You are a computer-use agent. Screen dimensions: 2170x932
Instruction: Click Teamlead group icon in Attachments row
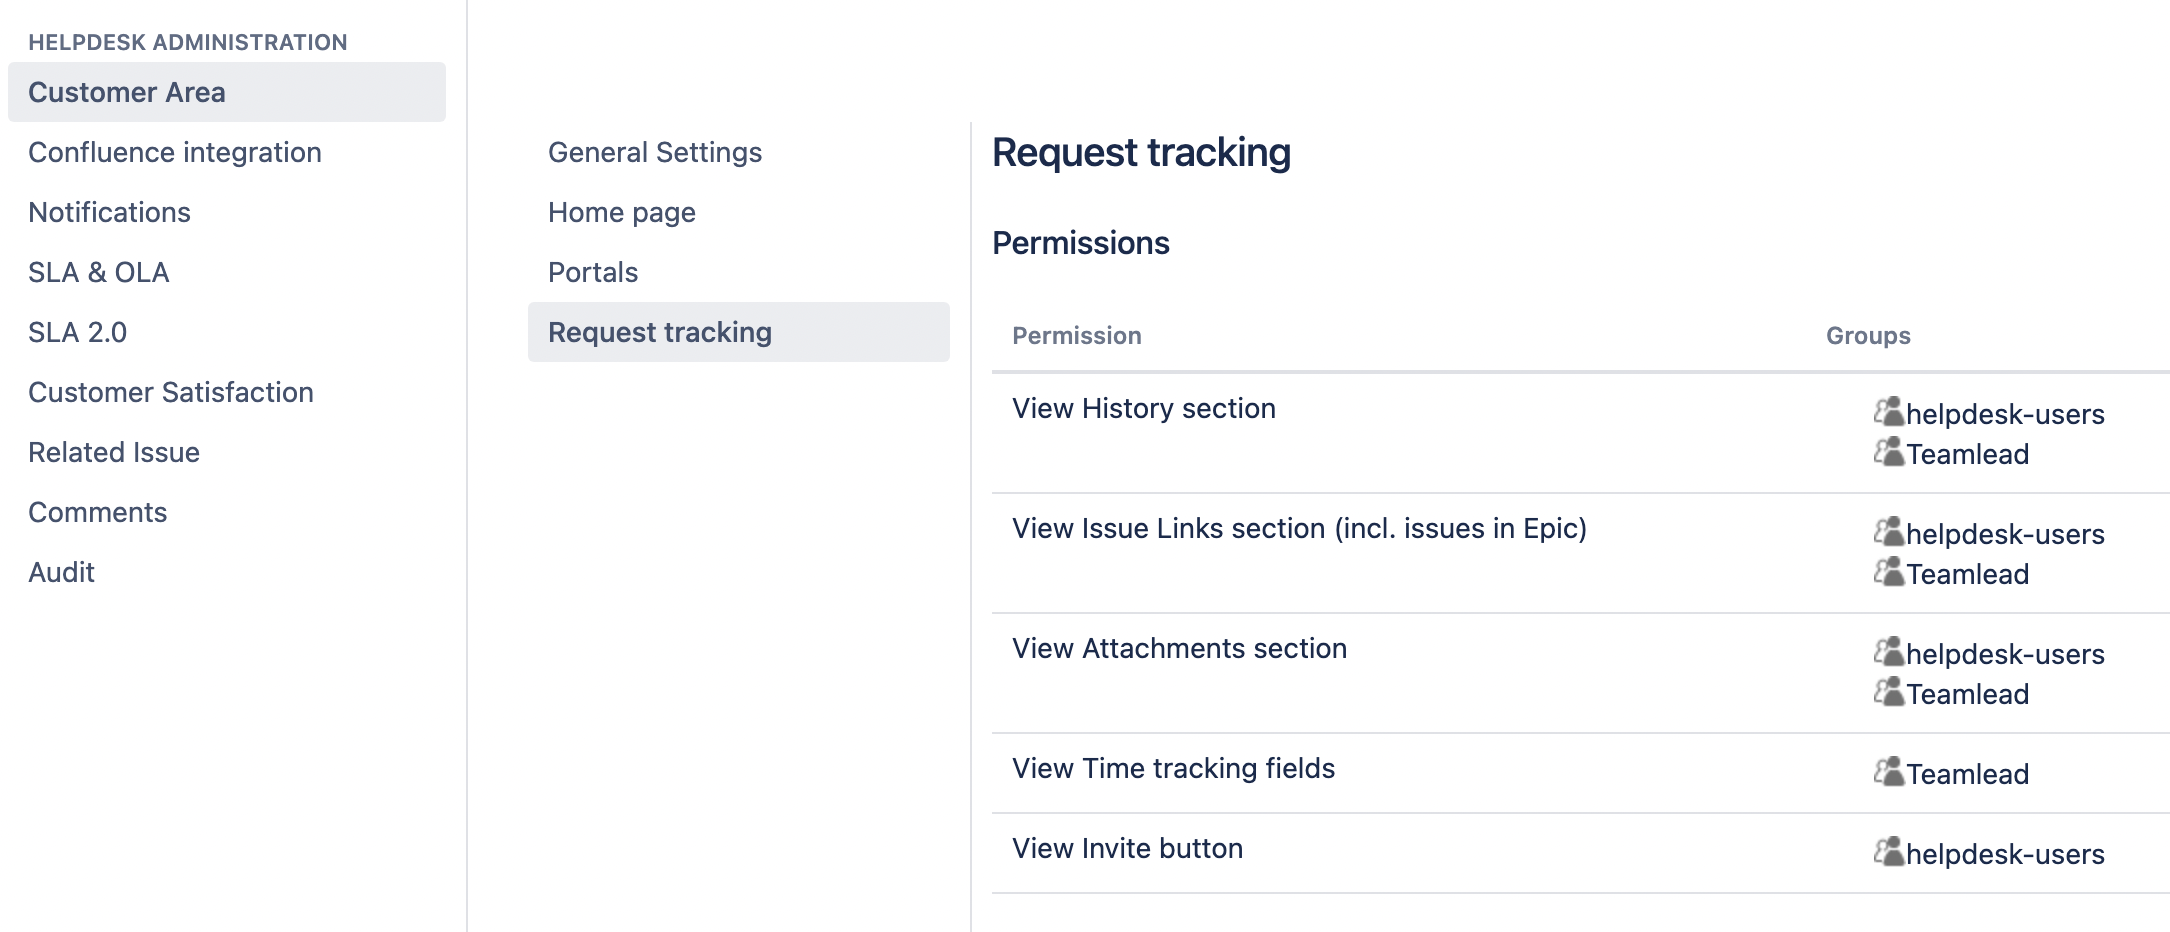pos(1888,692)
